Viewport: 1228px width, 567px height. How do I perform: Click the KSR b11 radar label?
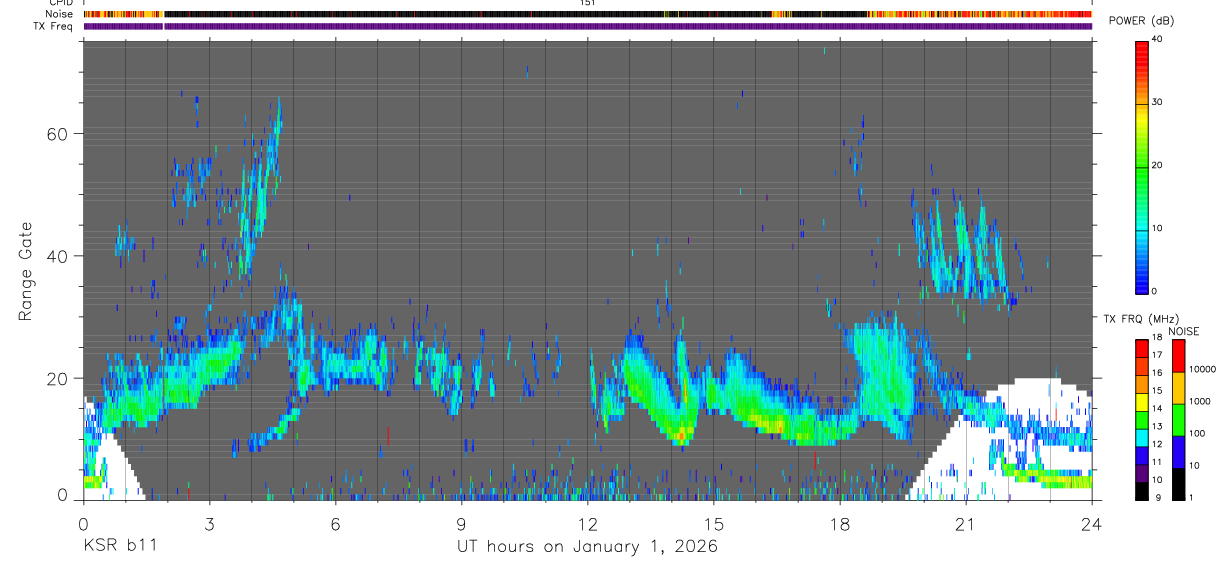tap(119, 546)
